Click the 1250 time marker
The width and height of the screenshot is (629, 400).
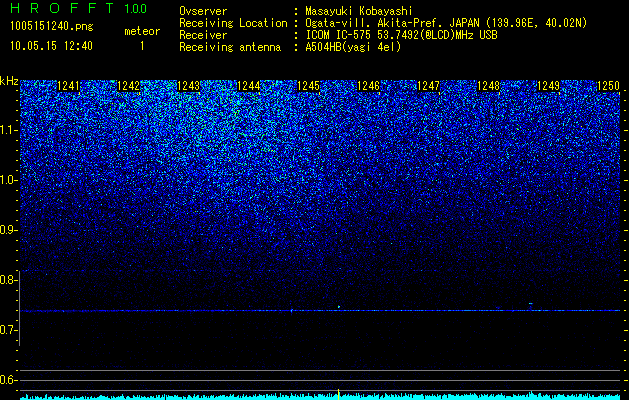[x=608, y=86]
